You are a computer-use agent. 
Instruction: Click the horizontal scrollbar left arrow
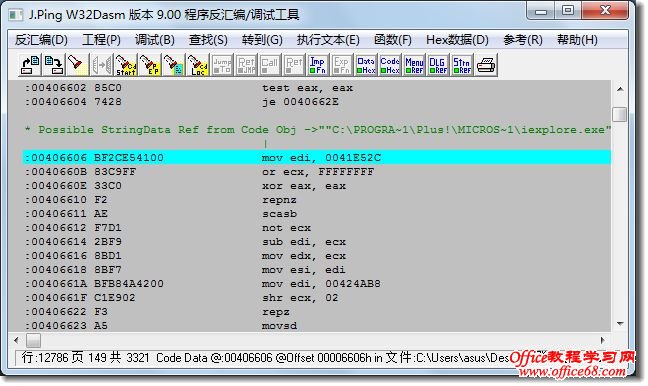[x=16, y=341]
